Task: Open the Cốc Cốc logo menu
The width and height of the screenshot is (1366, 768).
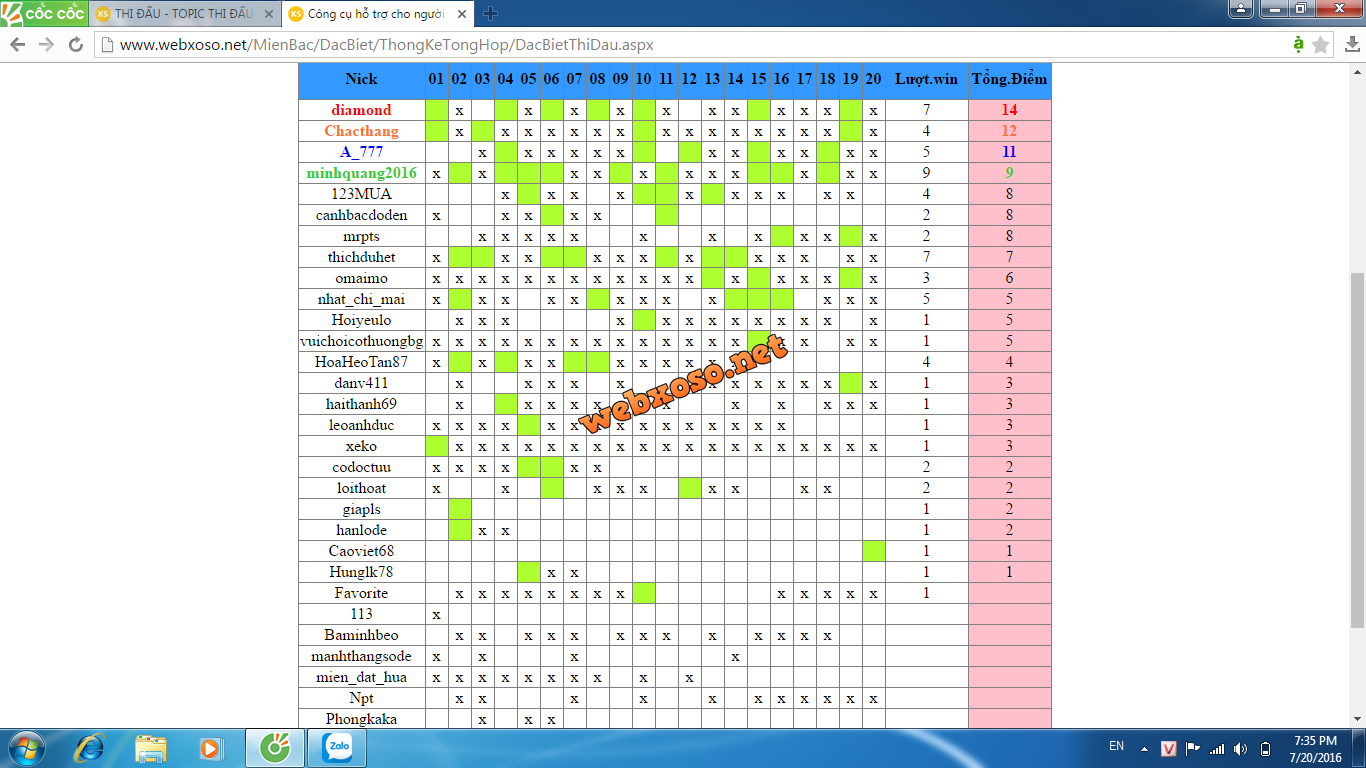Action: [x=44, y=14]
